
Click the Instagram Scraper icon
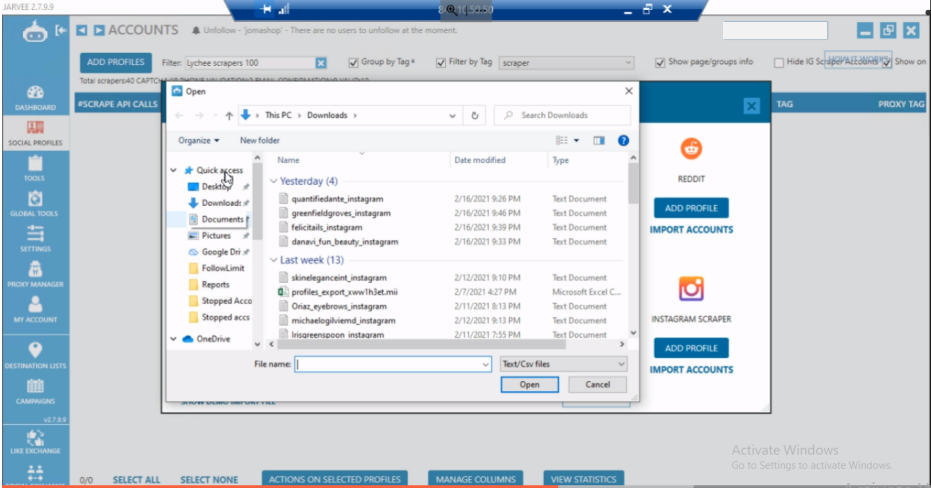(x=691, y=289)
